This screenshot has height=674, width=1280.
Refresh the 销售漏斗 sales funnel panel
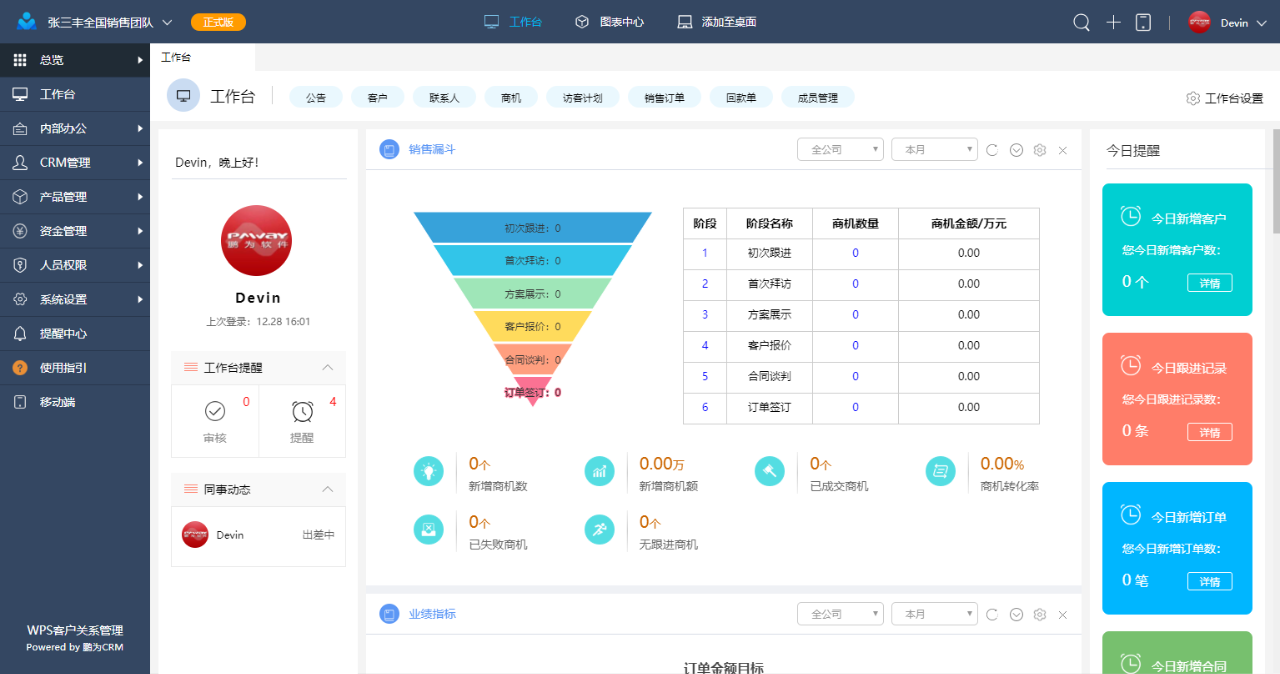tap(992, 150)
